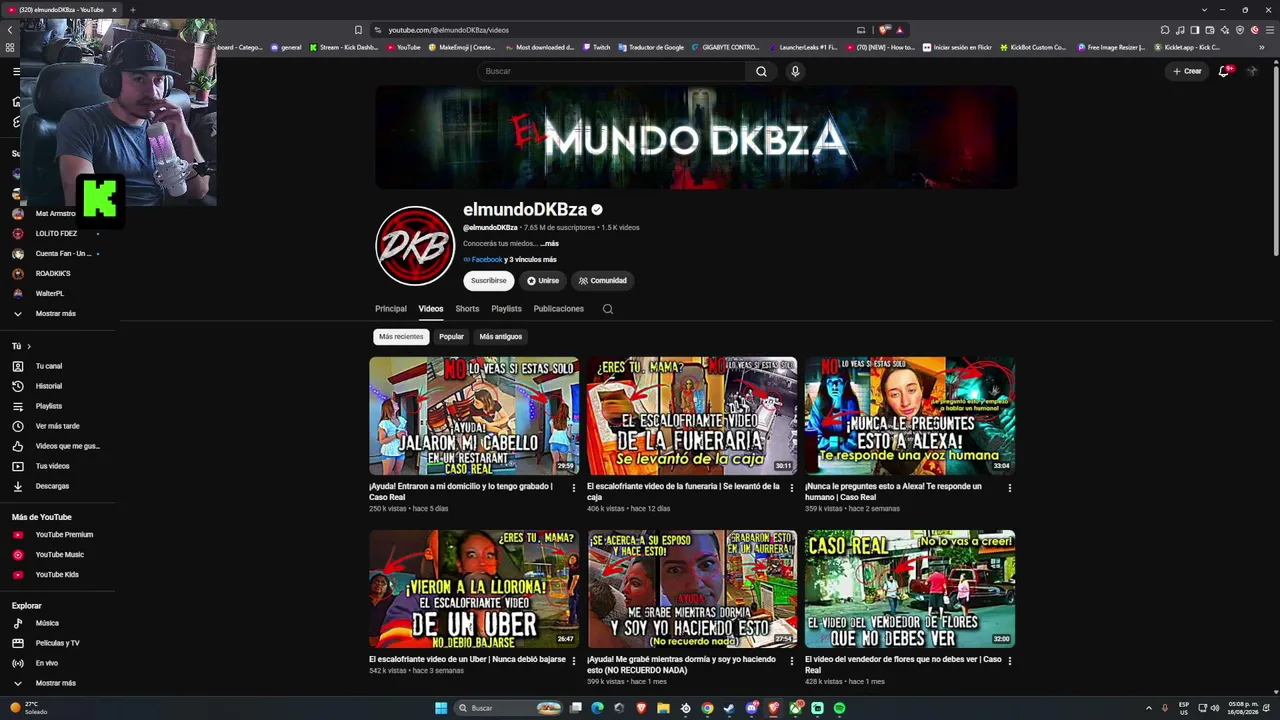Open the Brave browser main menu
The height and width of the screenshot is (720, 1280).
(x=1269, y=30)
